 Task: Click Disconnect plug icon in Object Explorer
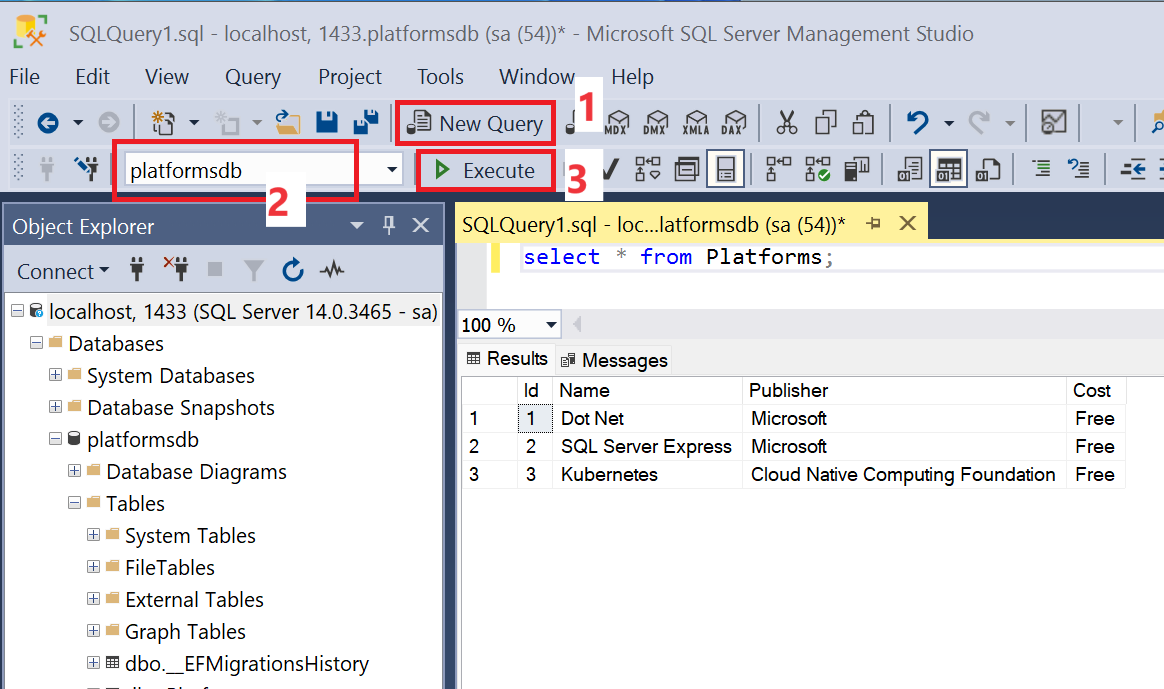tap(177, 270)
